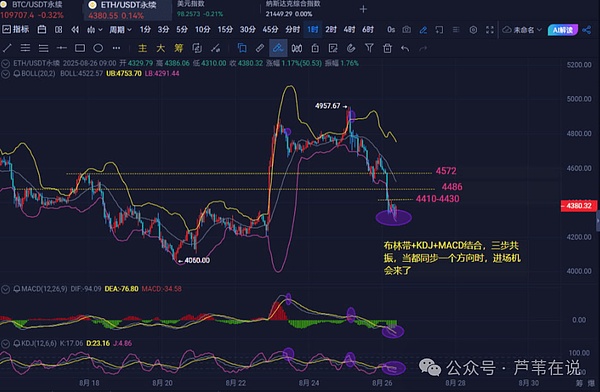Click the edit note icon

tap(333, 48)
